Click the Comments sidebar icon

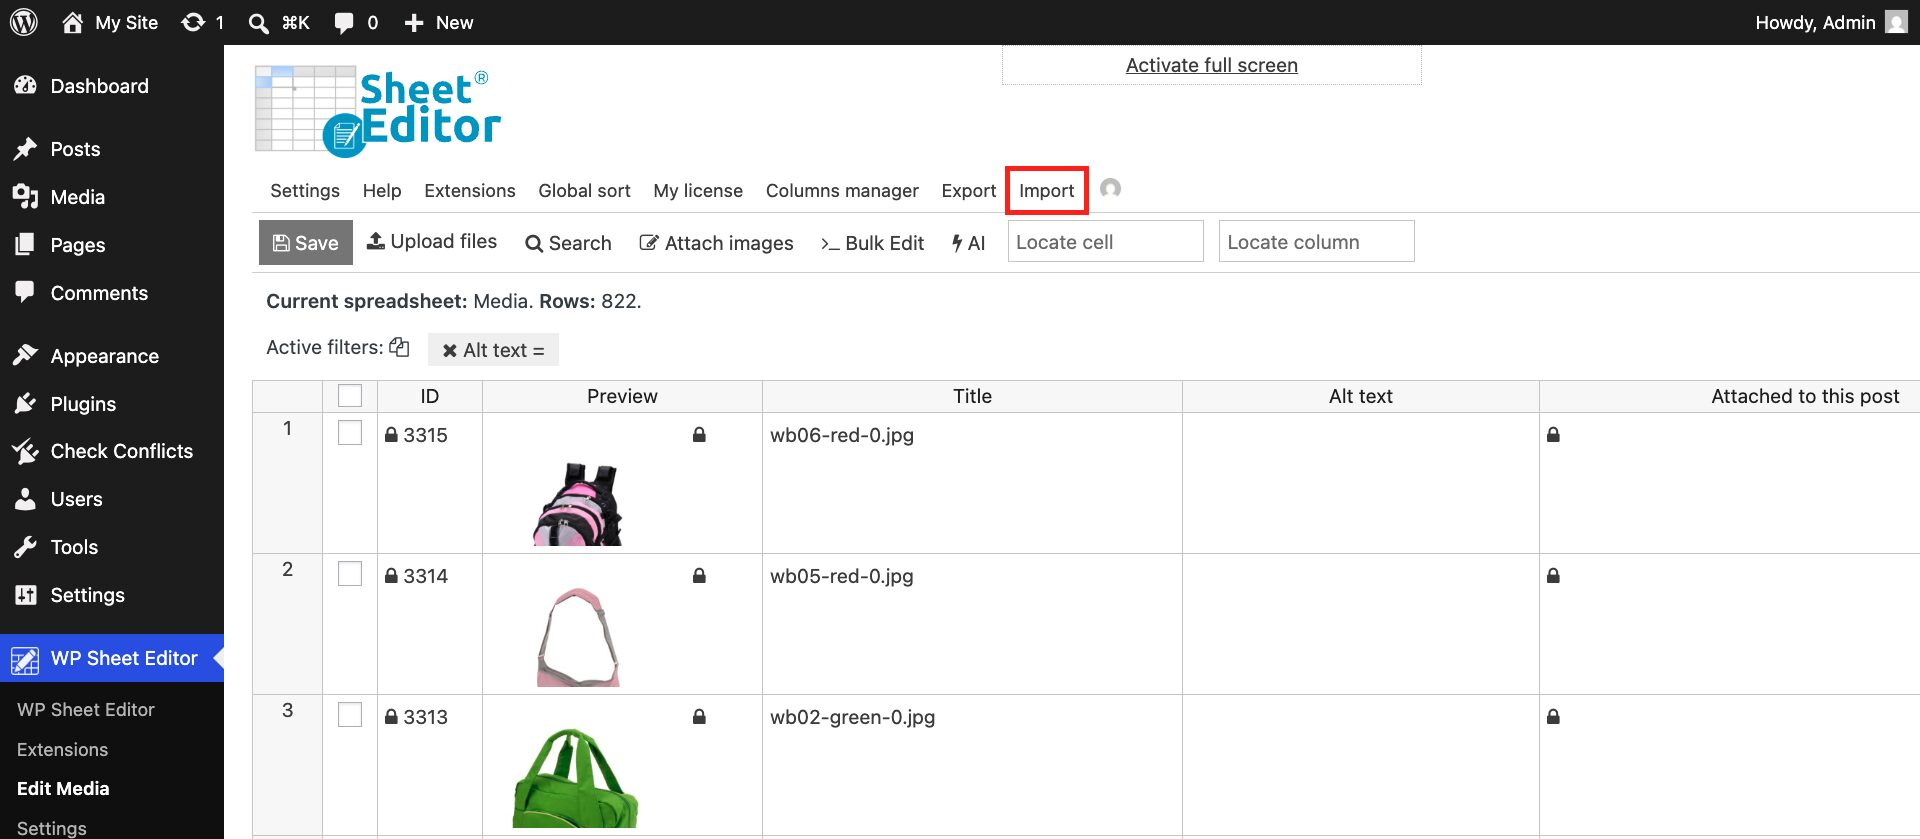[26, 292]
